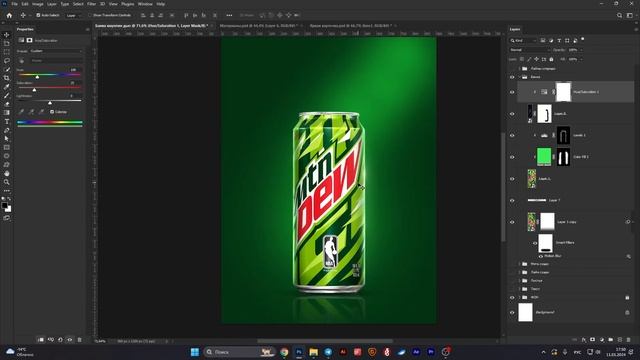Screen dimensions: 640x360
Task: Hide the Layer 7 visibility eye
Action: pyautogui.click(x=512, y=200)
